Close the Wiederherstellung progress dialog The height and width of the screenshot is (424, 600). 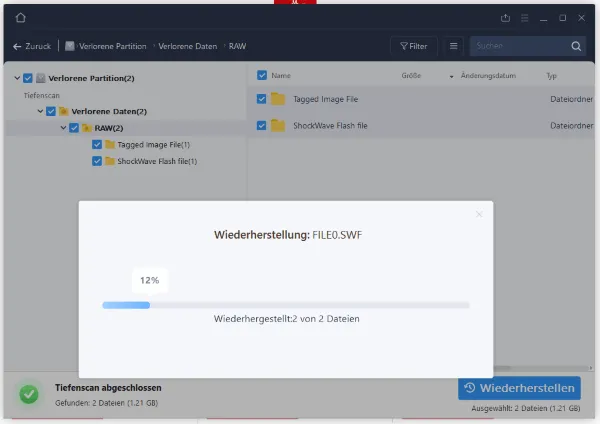479,214
